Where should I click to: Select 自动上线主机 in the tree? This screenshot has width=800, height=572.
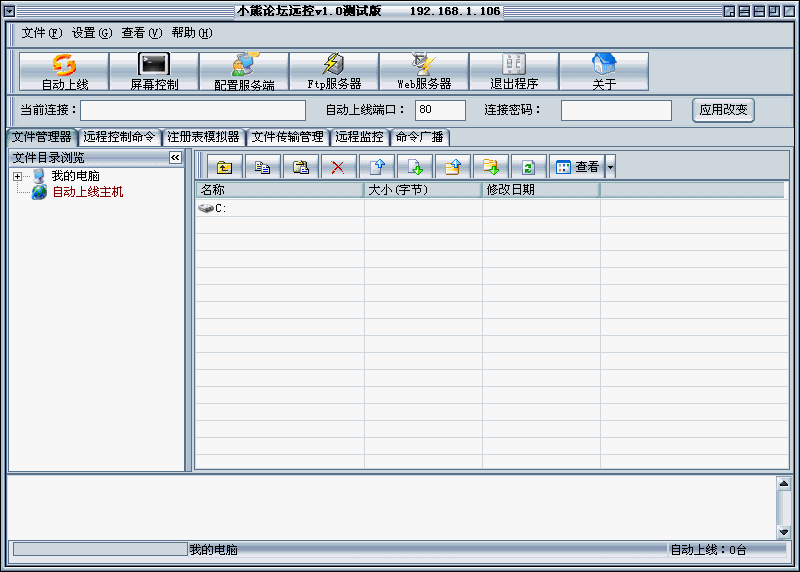coord(88,192)
